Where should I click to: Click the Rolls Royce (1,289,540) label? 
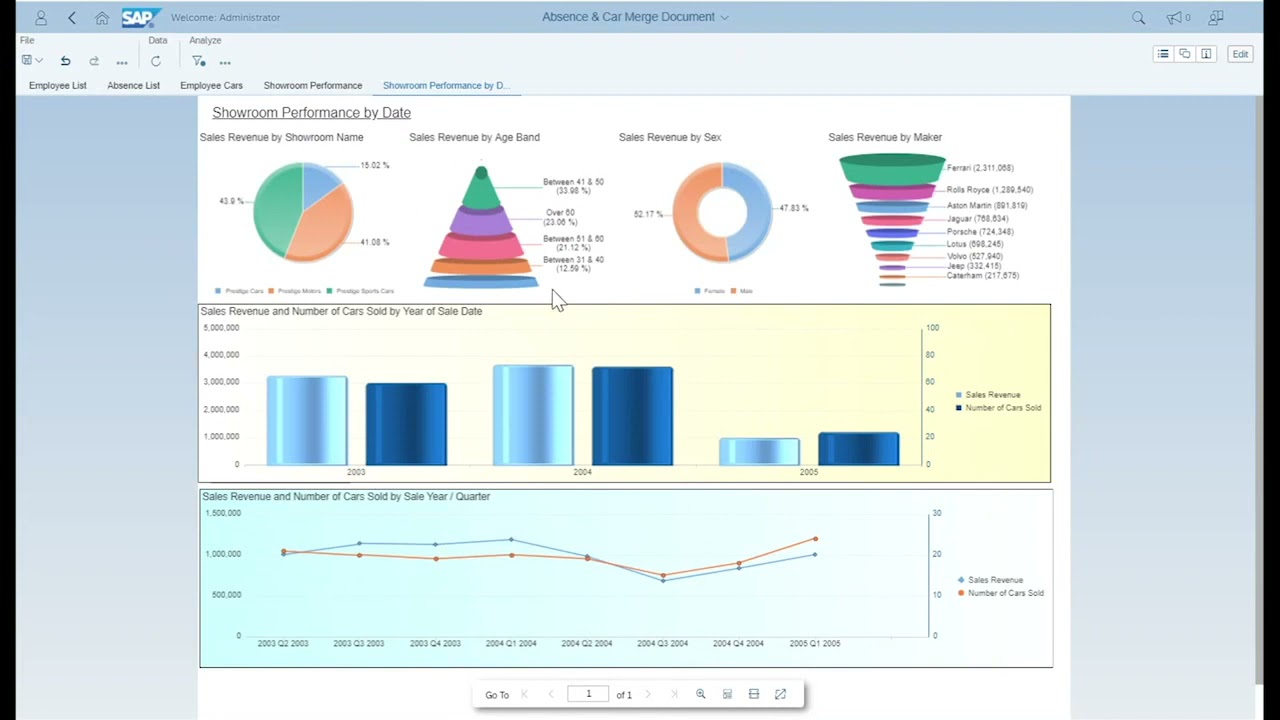pos(990,189)
